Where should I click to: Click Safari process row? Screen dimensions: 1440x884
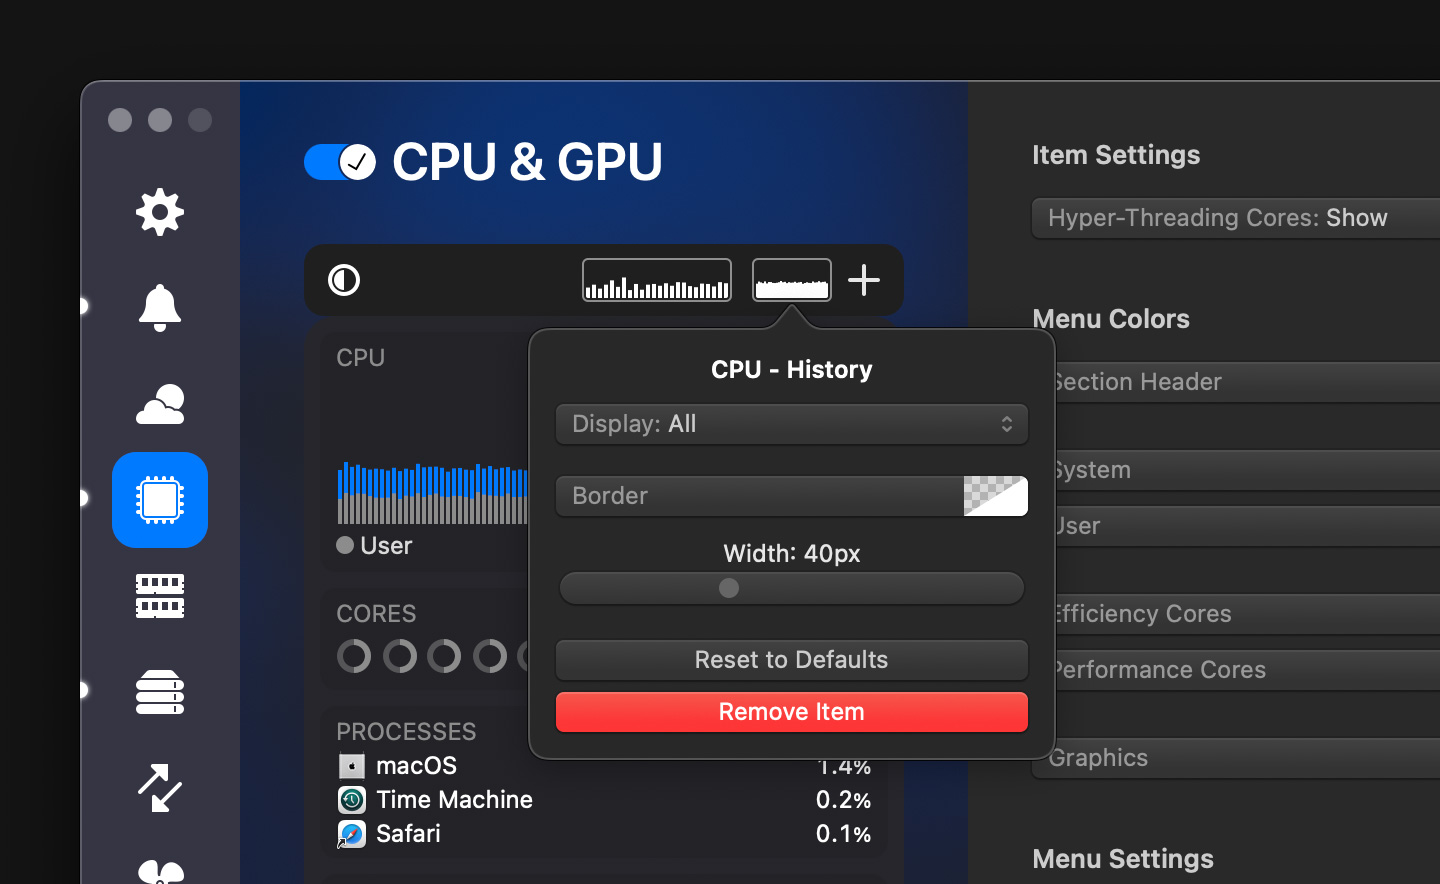pos(605,834)
